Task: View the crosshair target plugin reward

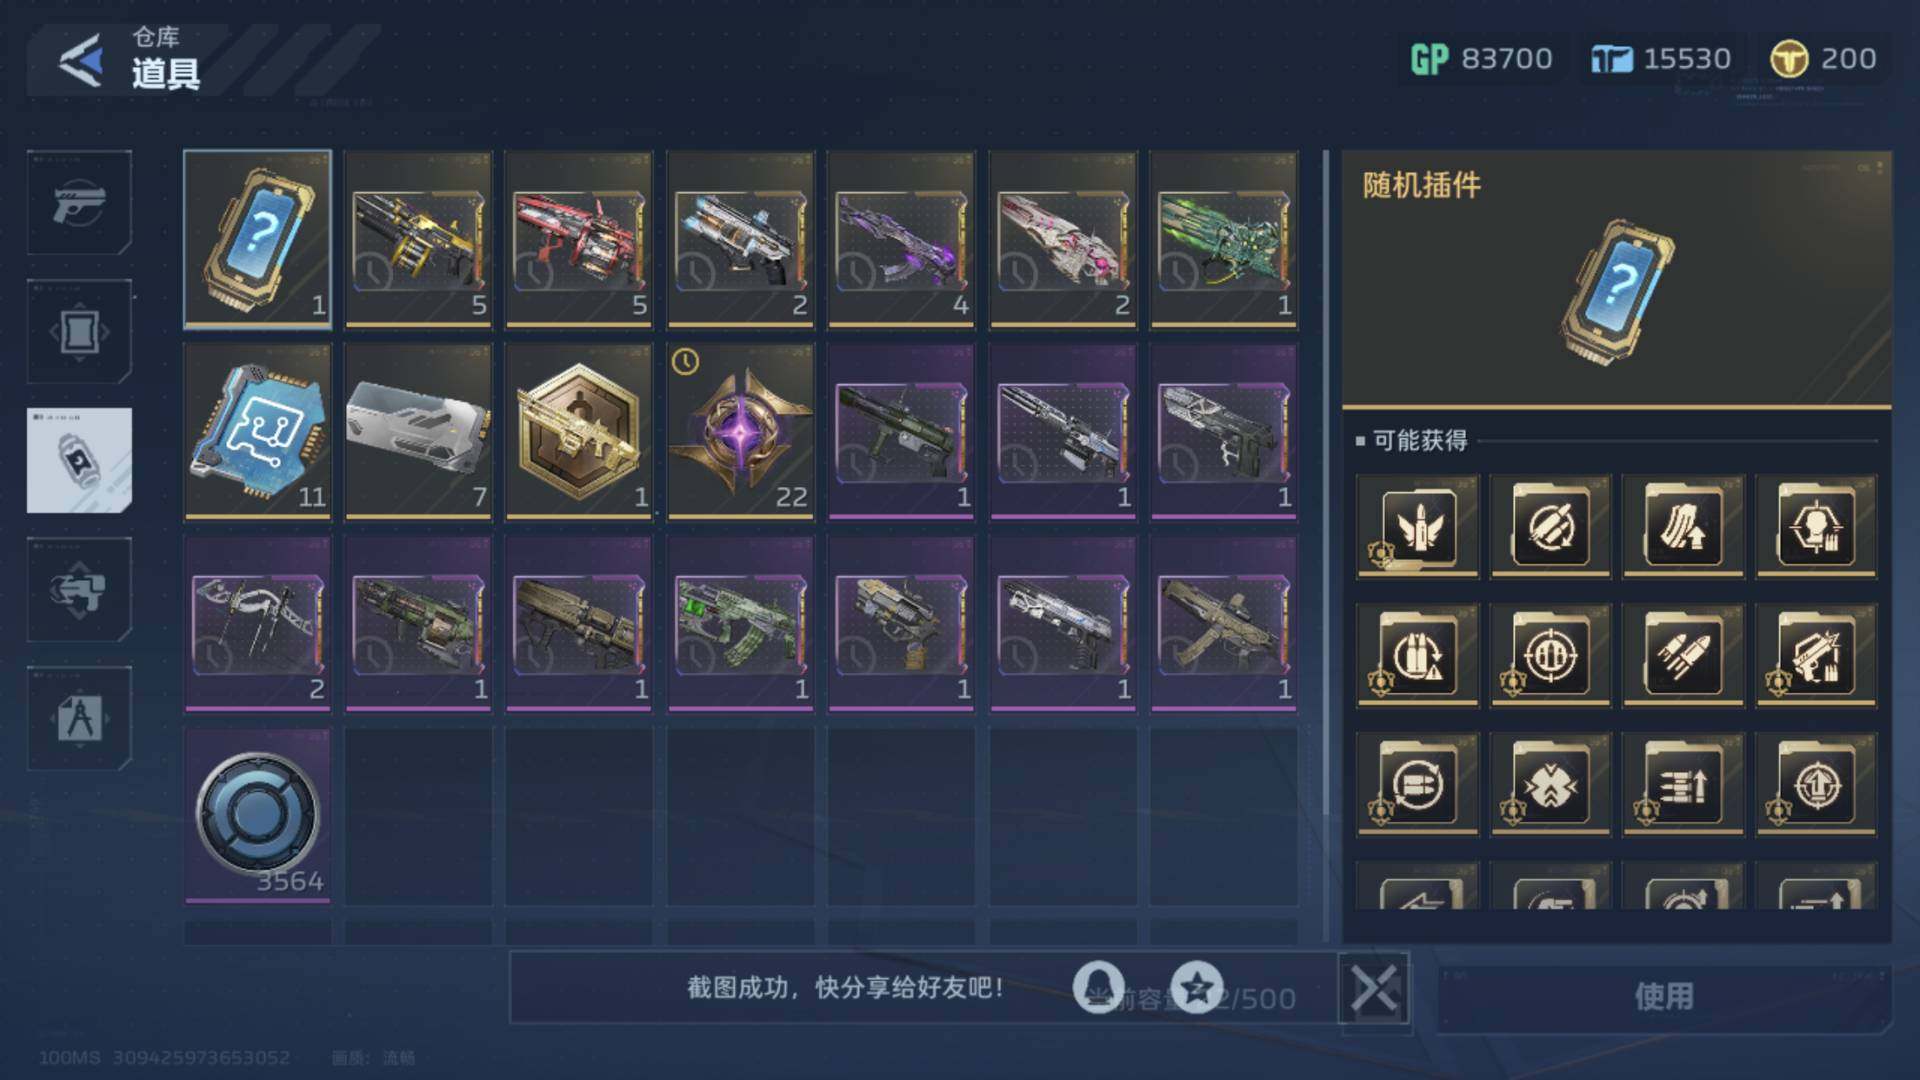Action: (1550, 655)
